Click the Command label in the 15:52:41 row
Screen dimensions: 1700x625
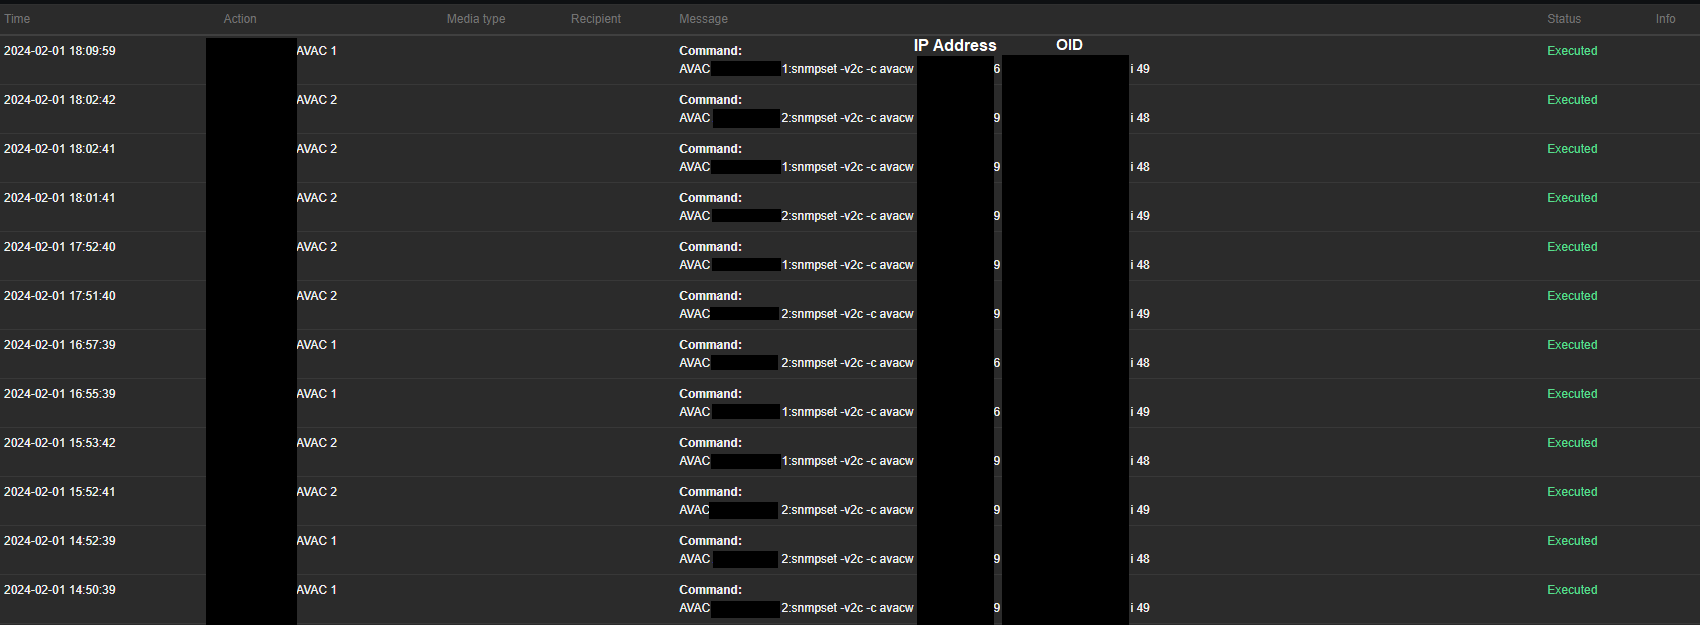pyautogui.click(x=710, y=492)
